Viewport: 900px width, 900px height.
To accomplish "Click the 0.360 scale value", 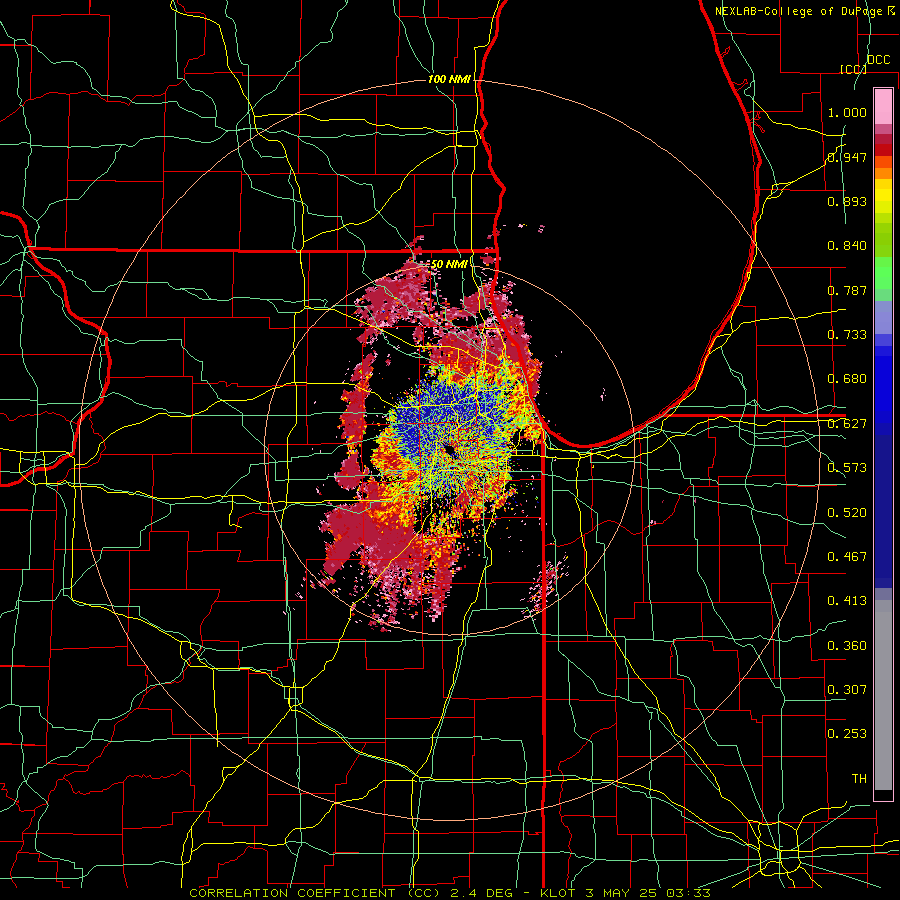I will [847, 646].
